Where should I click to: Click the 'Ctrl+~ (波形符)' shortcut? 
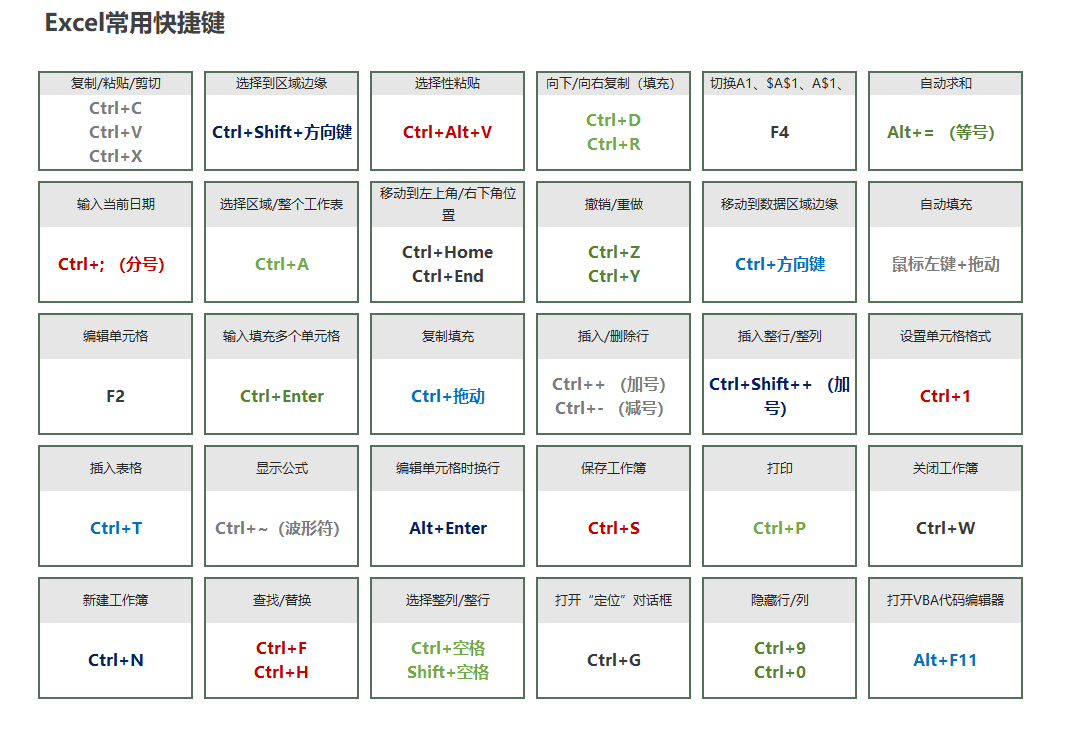(277, 528)
